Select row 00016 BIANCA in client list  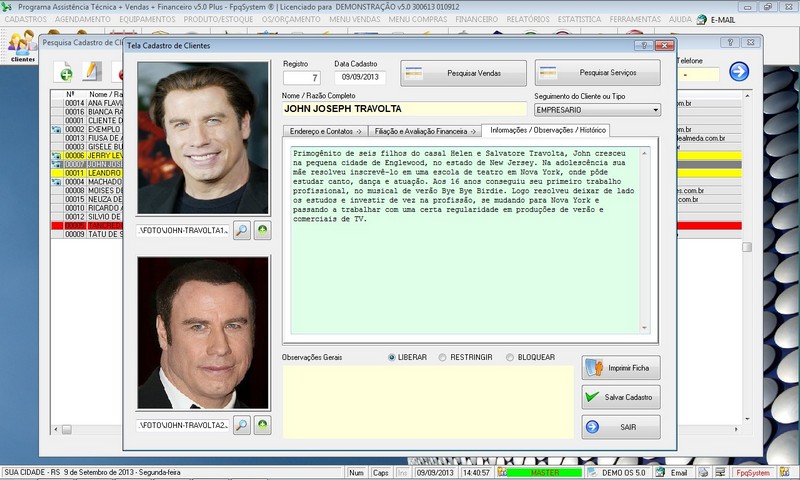(87, 112)
